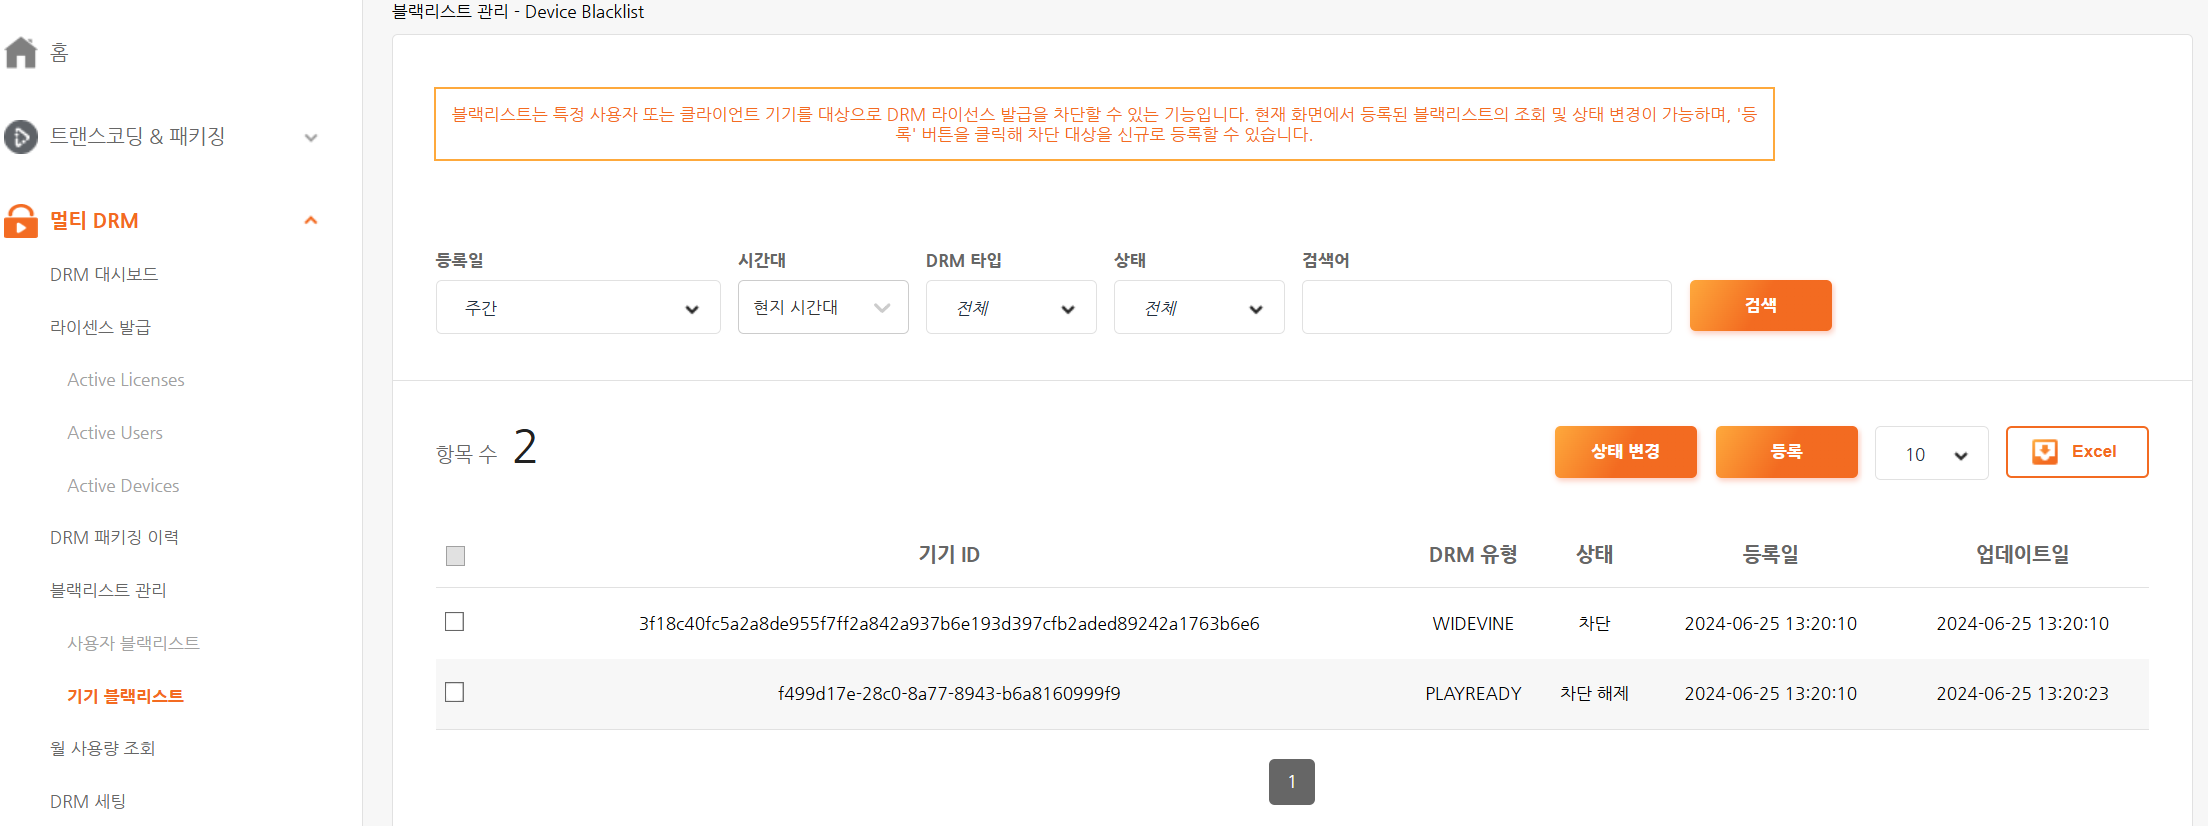
Task: Toggle the select-all header checkbox
Action: click(455, 556)
